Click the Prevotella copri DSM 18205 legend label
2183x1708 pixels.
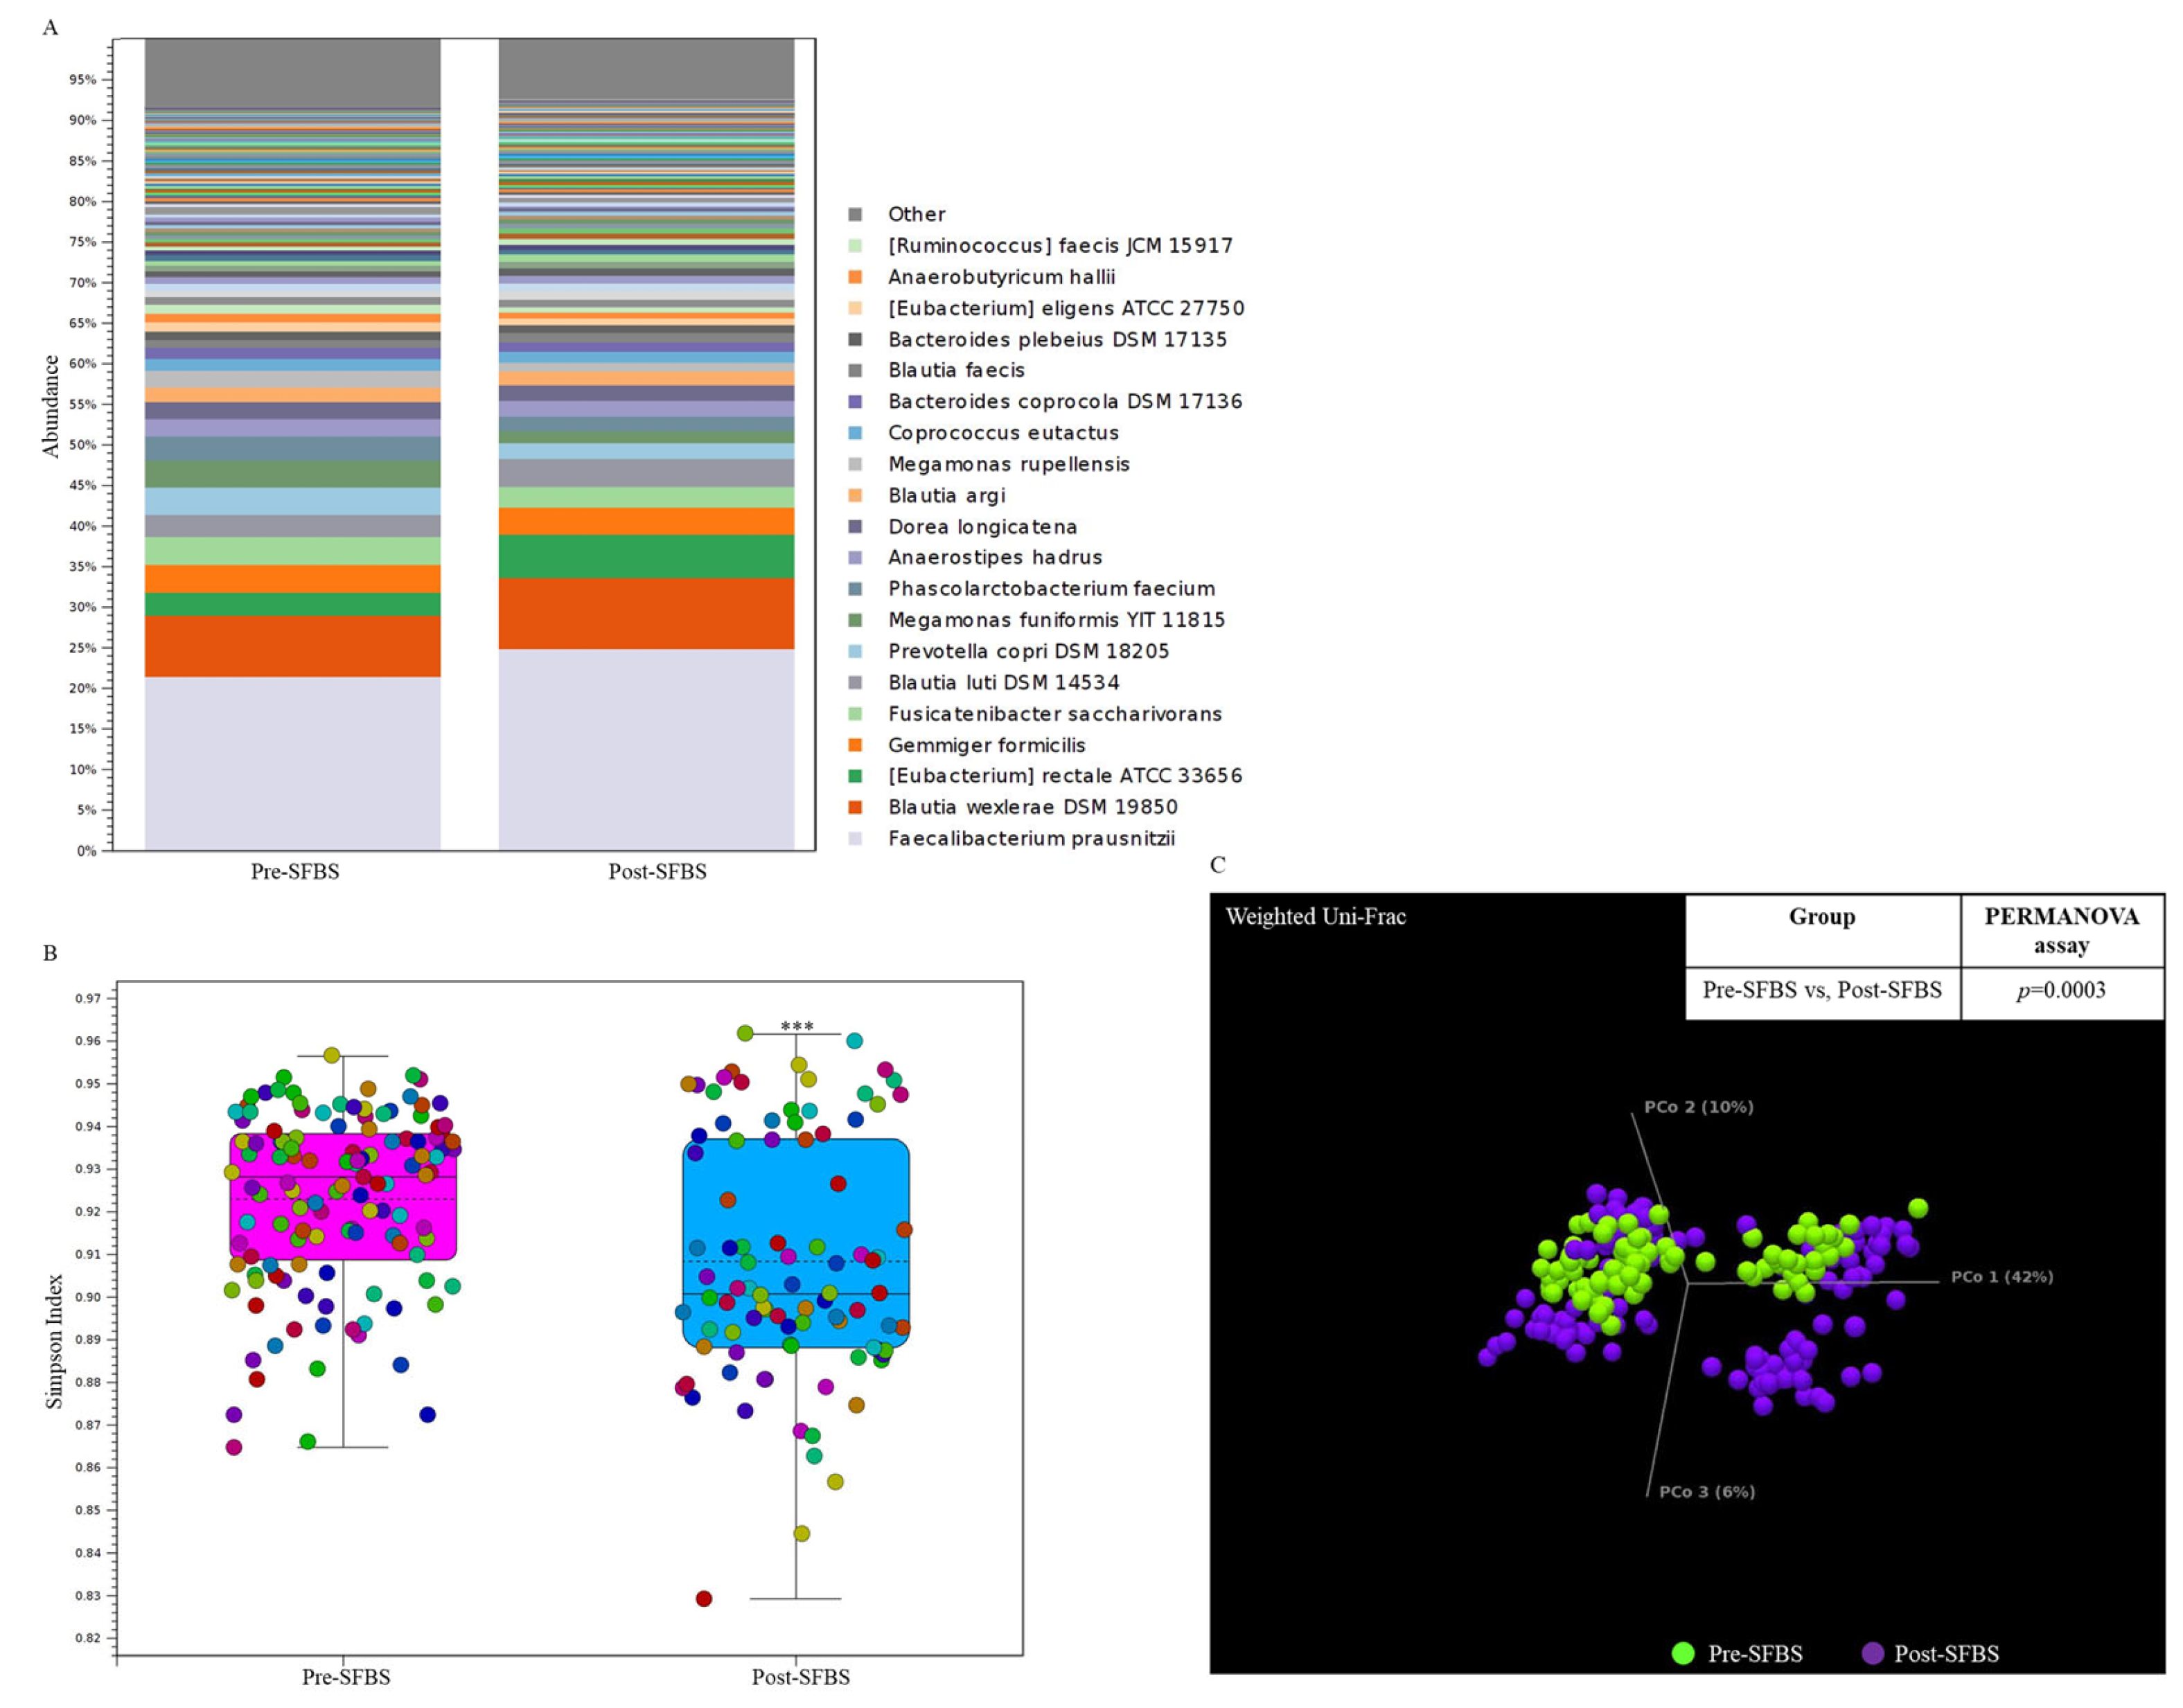point(1028,651)
